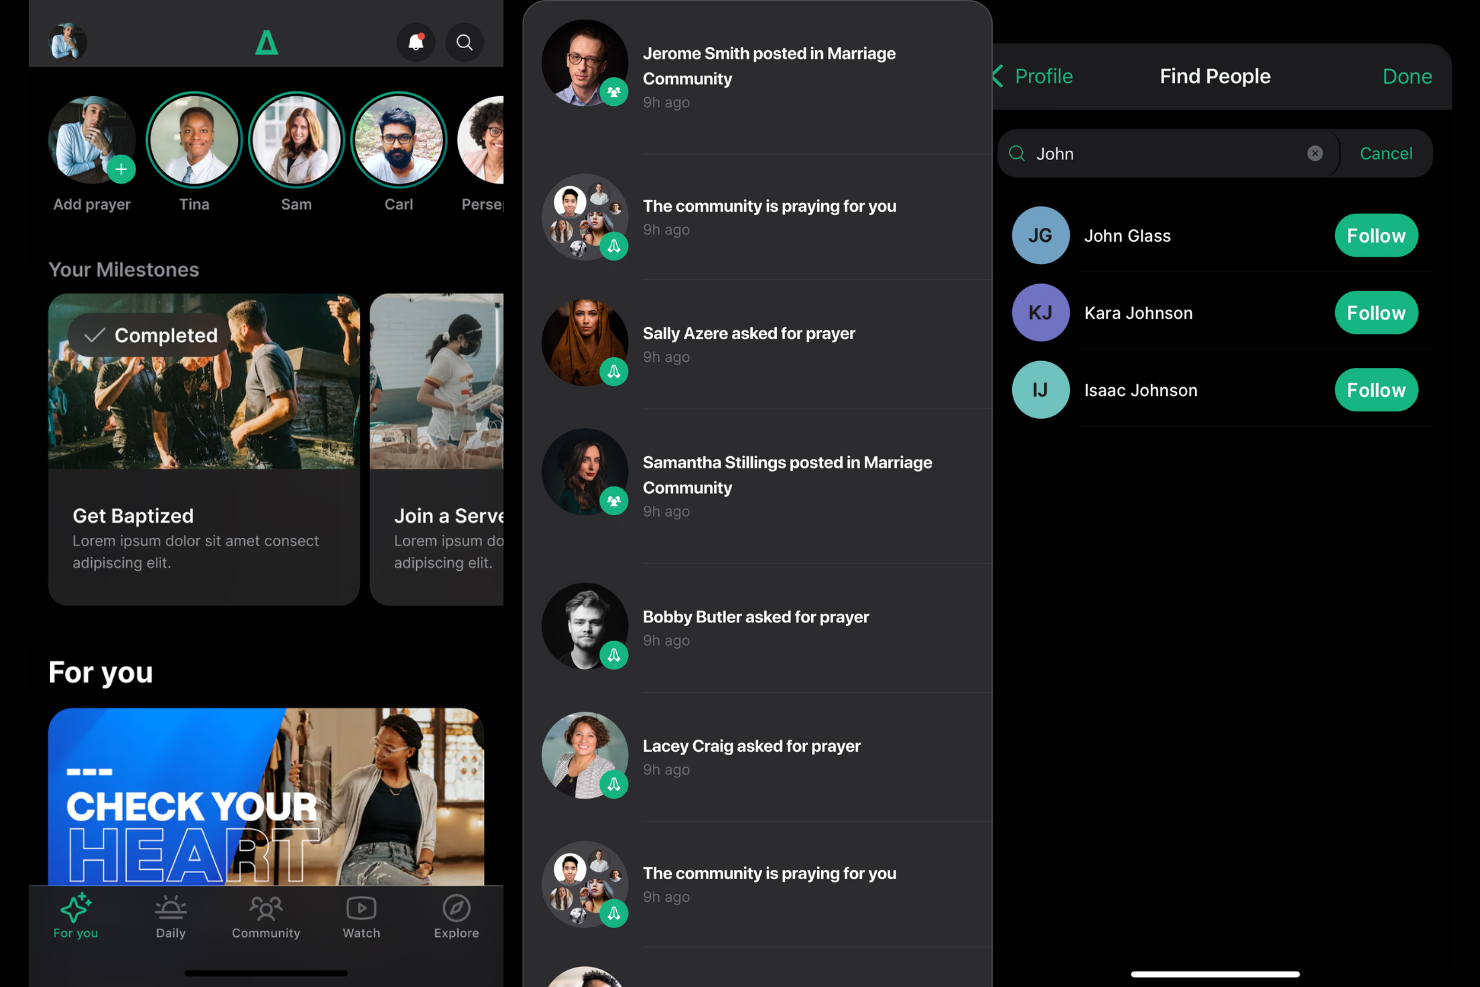This screenshot has height=987, width=1480.
Task: Tap Lacey Craig's avatar
Action: tap(585, 755)
